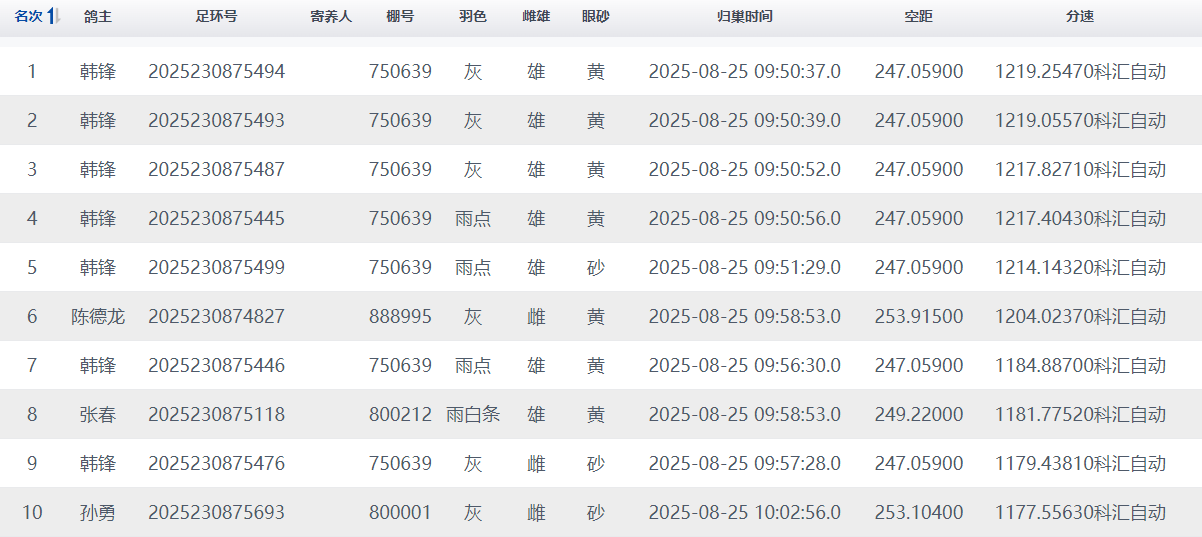Click the 雨白条 feather color cell
1202x537 pixels.
[473, 414]
